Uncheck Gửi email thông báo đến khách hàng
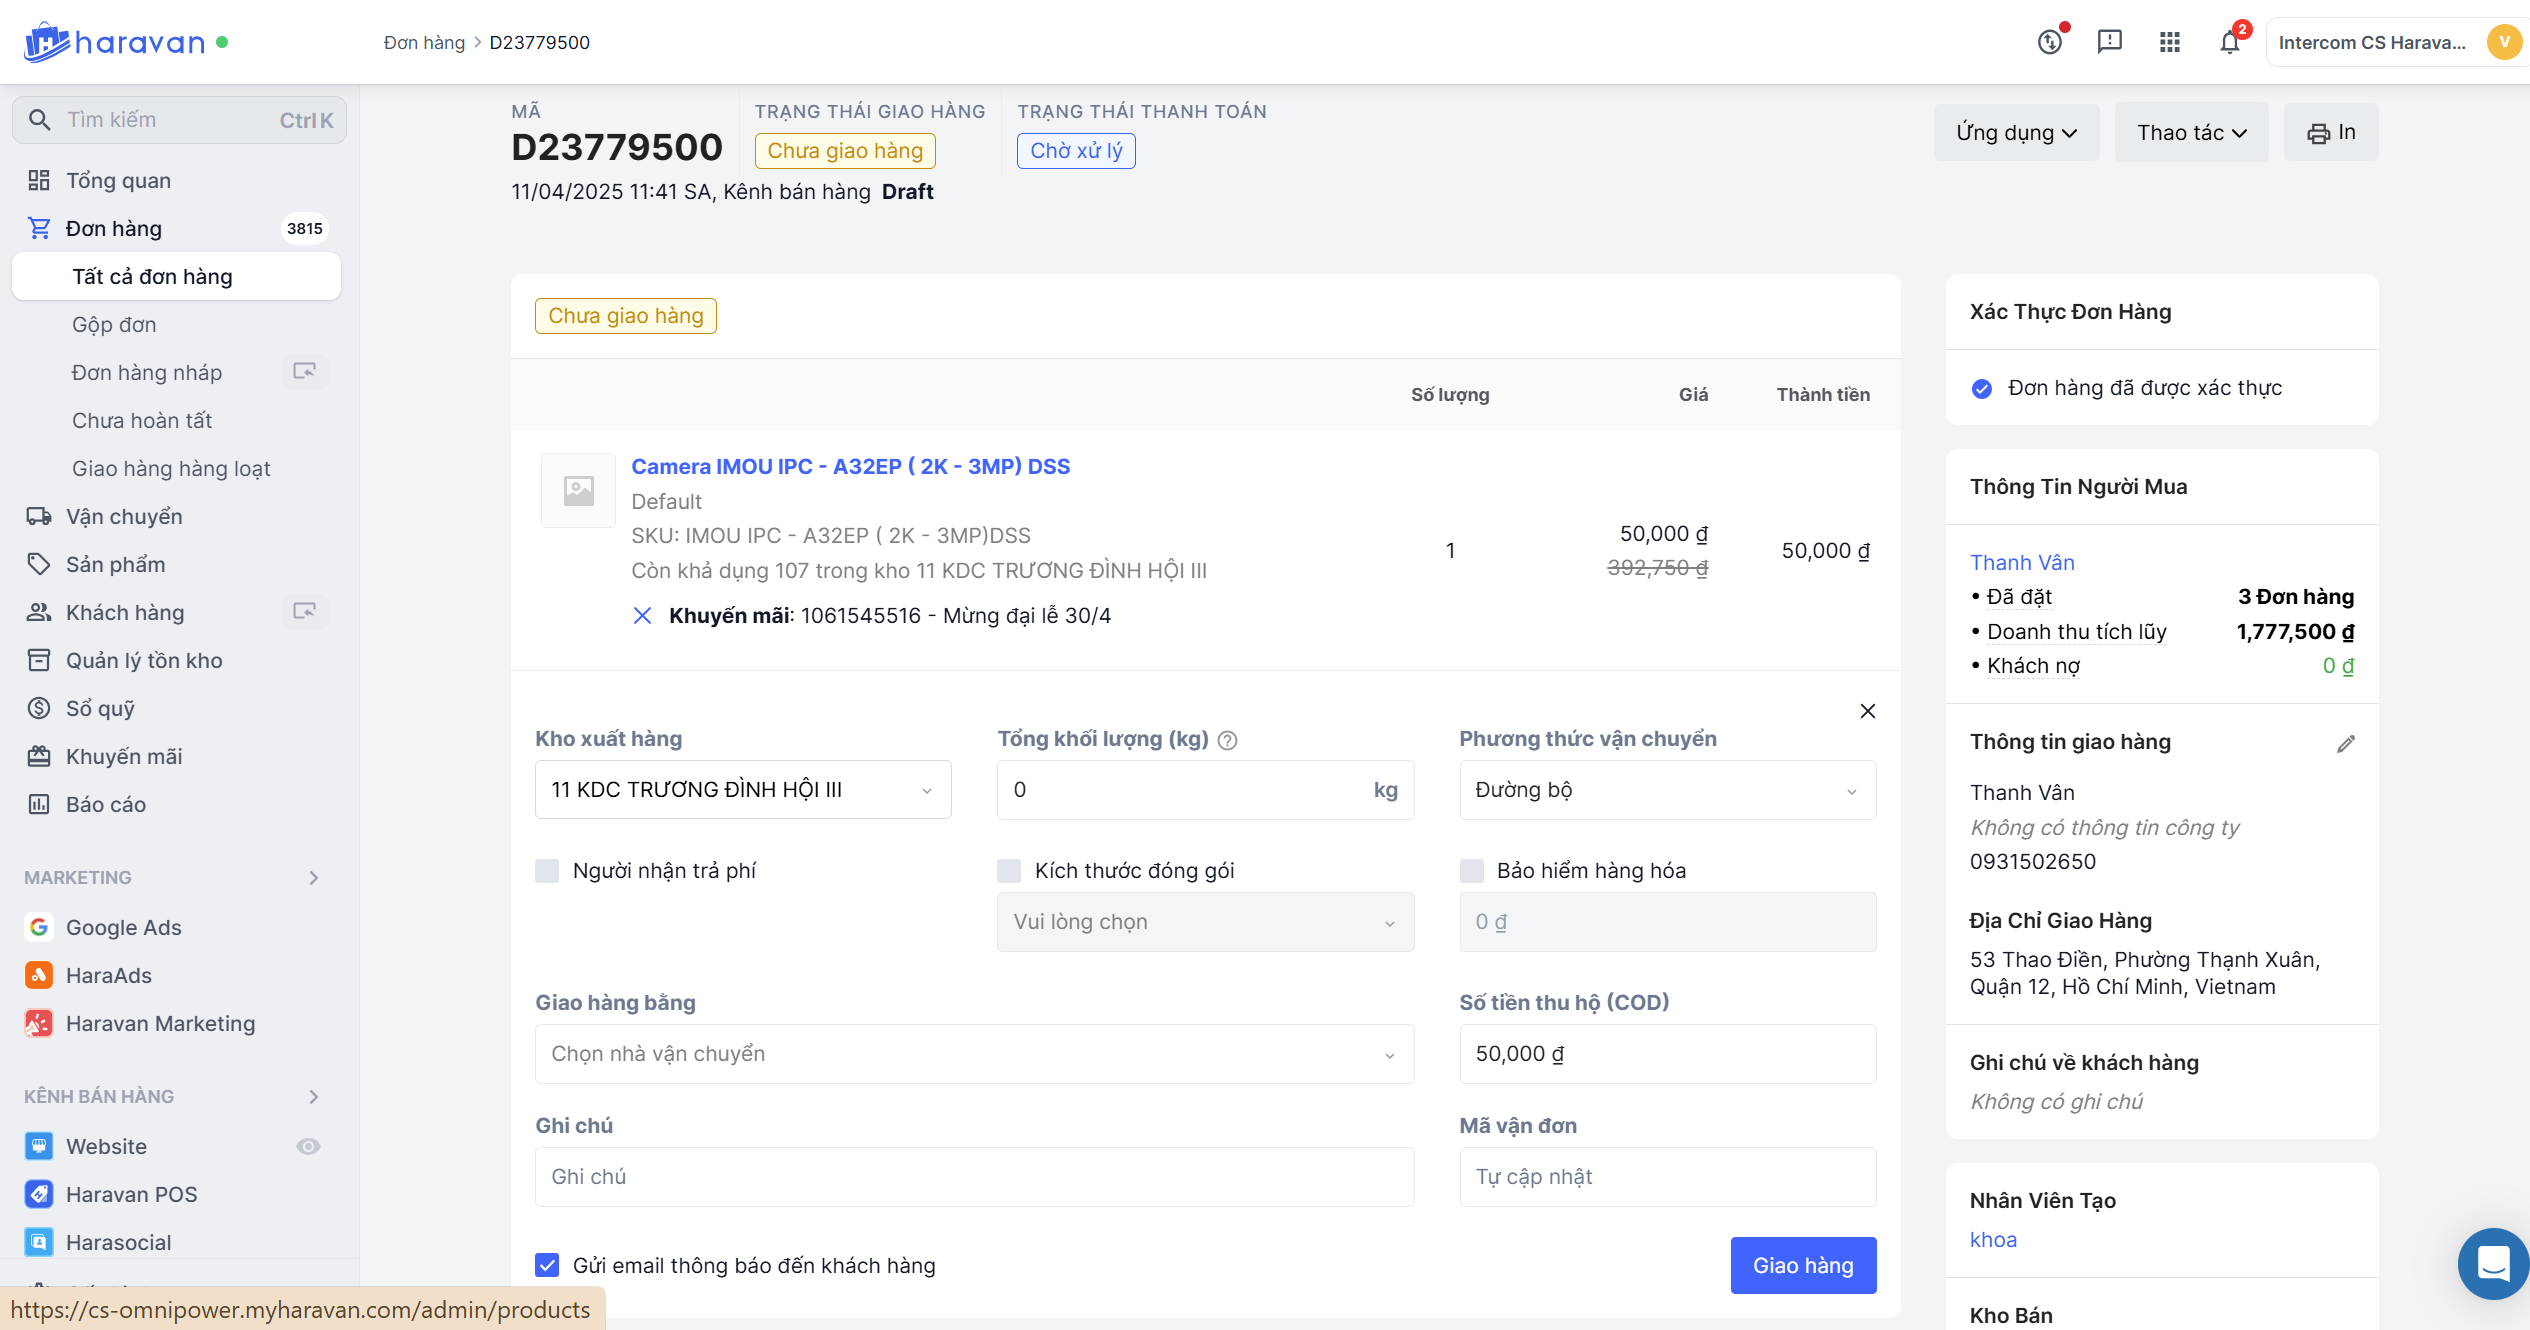The image size is (2530, 1330). 547,1265
